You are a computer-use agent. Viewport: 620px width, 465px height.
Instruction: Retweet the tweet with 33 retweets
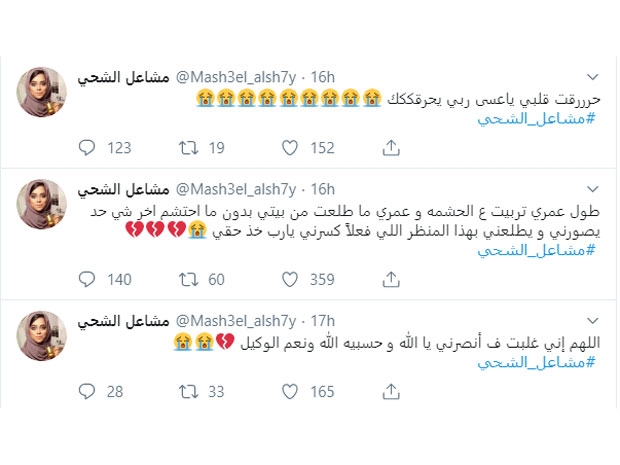coord(187,392)
